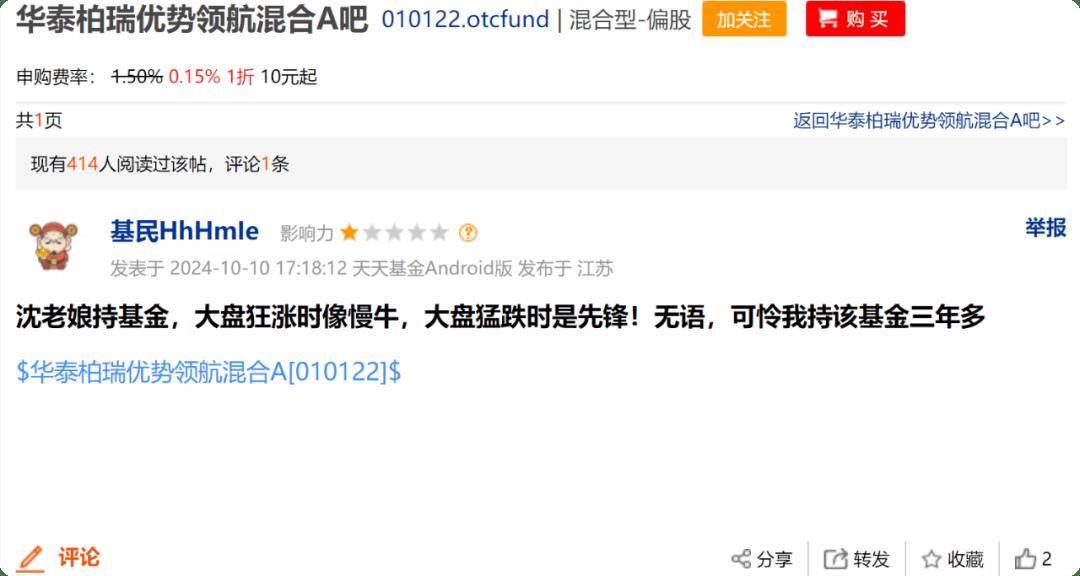
Task: Click the shopping cart icon in 购买
Action: [828, 19]
